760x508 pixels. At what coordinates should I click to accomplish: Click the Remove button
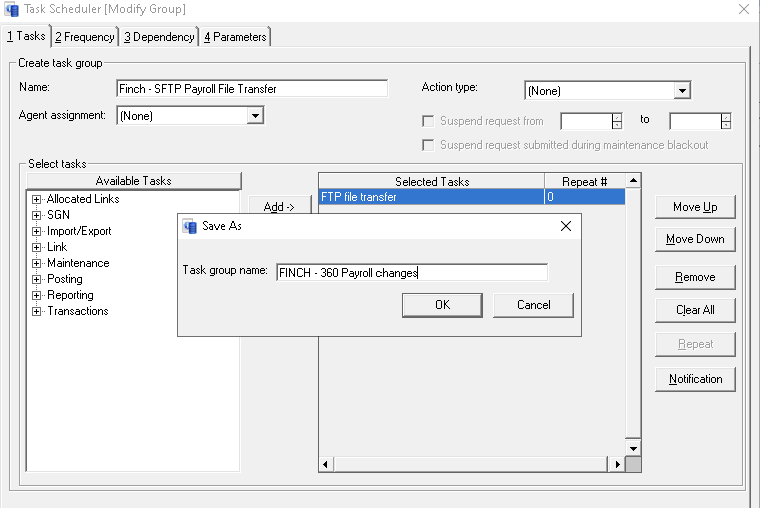[695, 277]
